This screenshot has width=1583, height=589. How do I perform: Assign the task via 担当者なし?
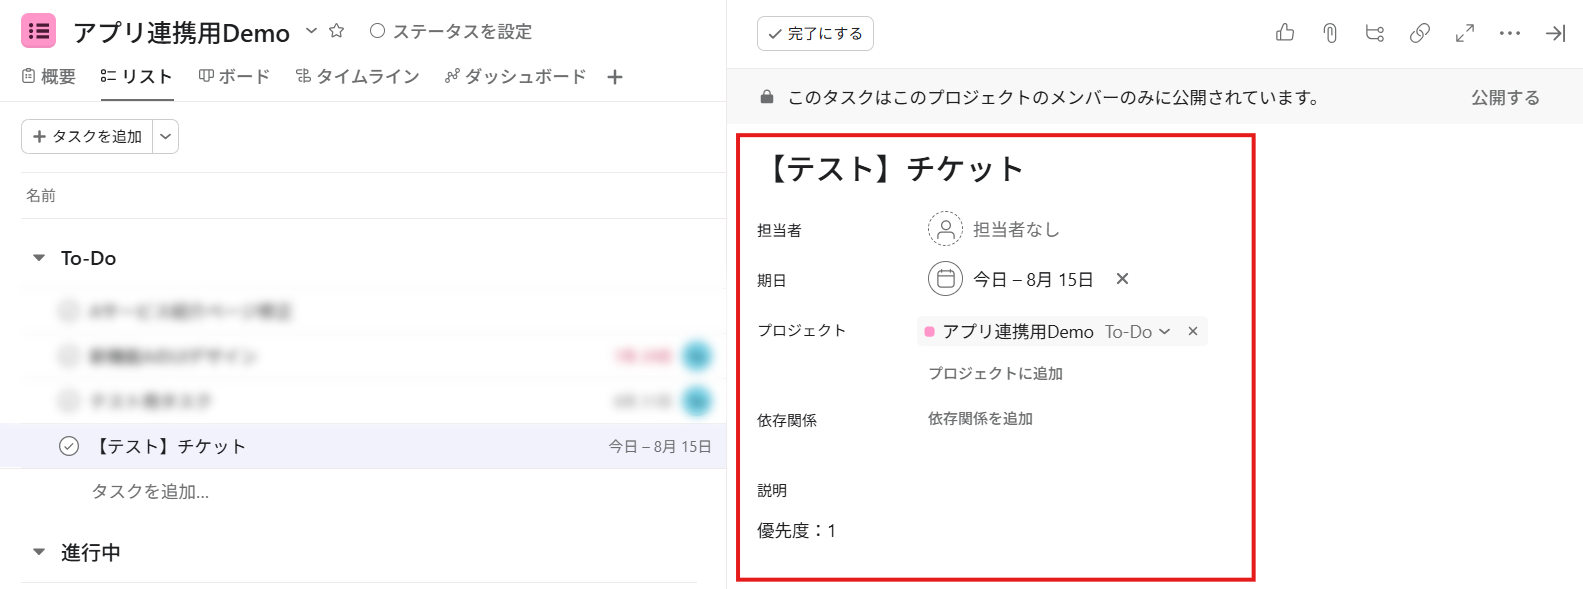tap(1016, 229)
